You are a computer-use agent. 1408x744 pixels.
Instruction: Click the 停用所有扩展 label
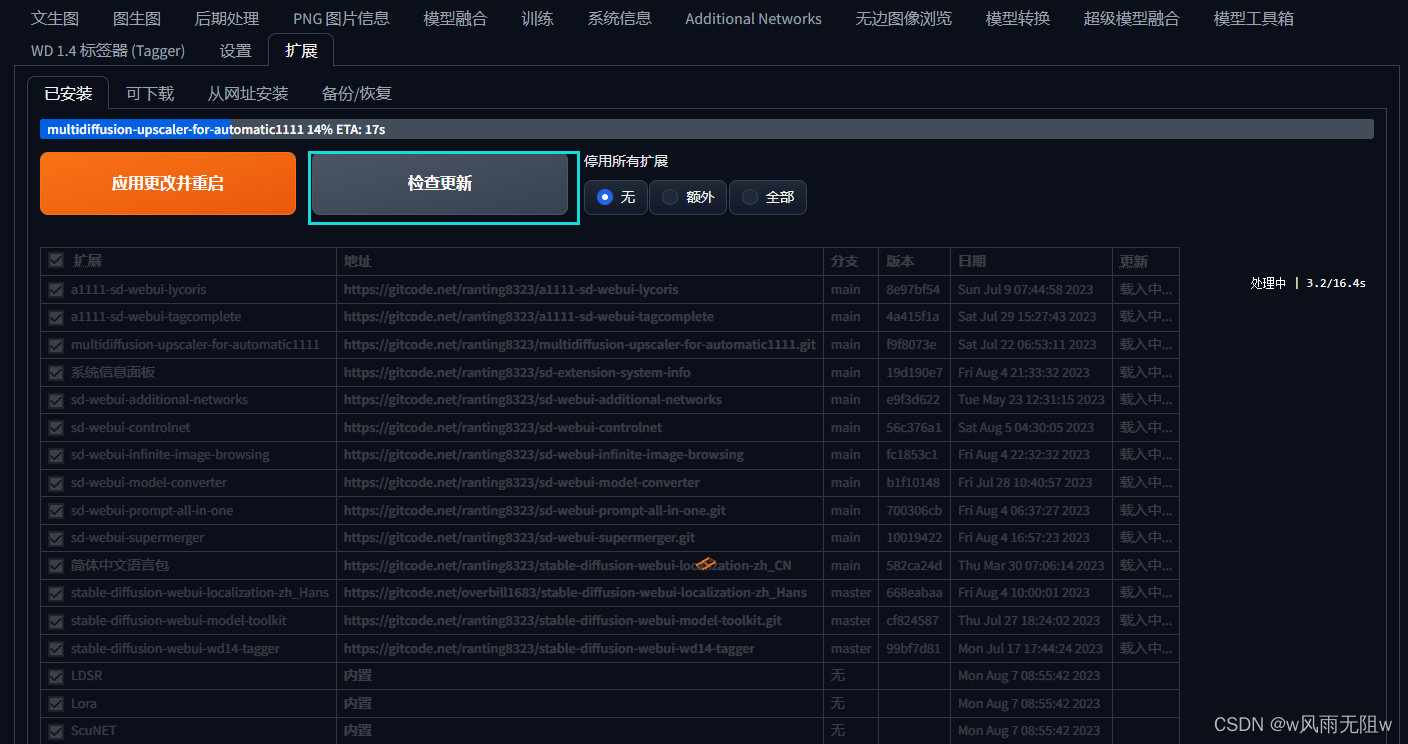(x=626, y=161)
